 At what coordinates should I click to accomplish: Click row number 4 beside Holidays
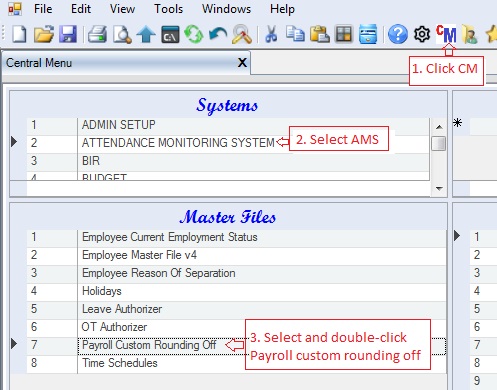[34, 291]
